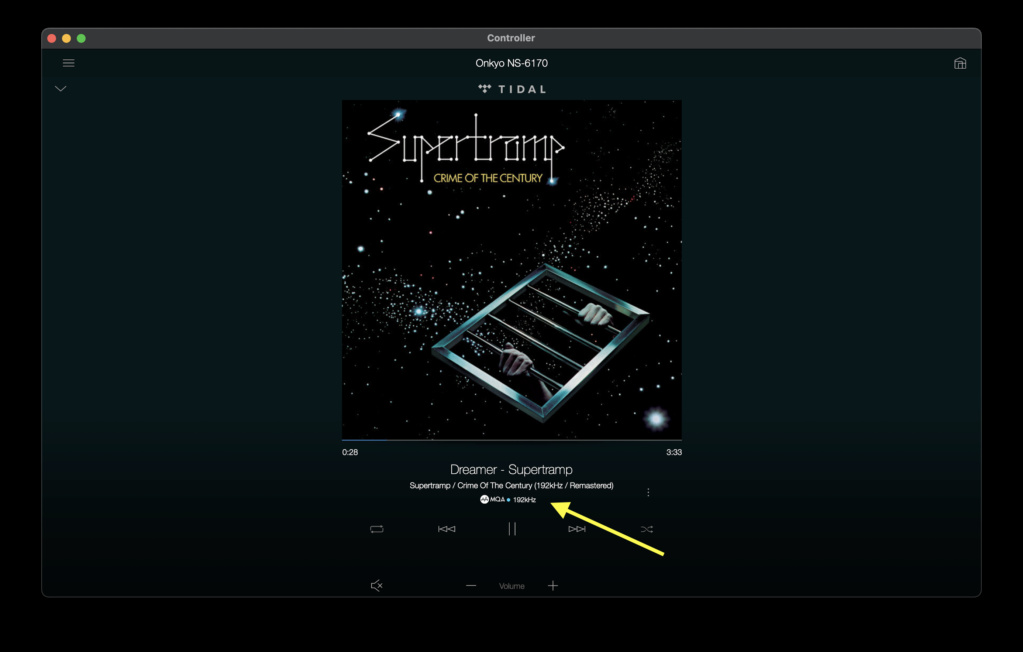The image size is (1023, 652).
Task: Click the 192kHz sample rate label
Action: tap(524, 500)
